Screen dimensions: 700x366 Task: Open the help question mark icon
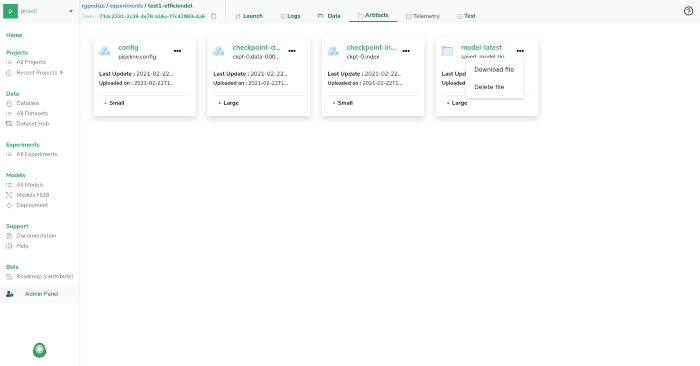point(688,11)
